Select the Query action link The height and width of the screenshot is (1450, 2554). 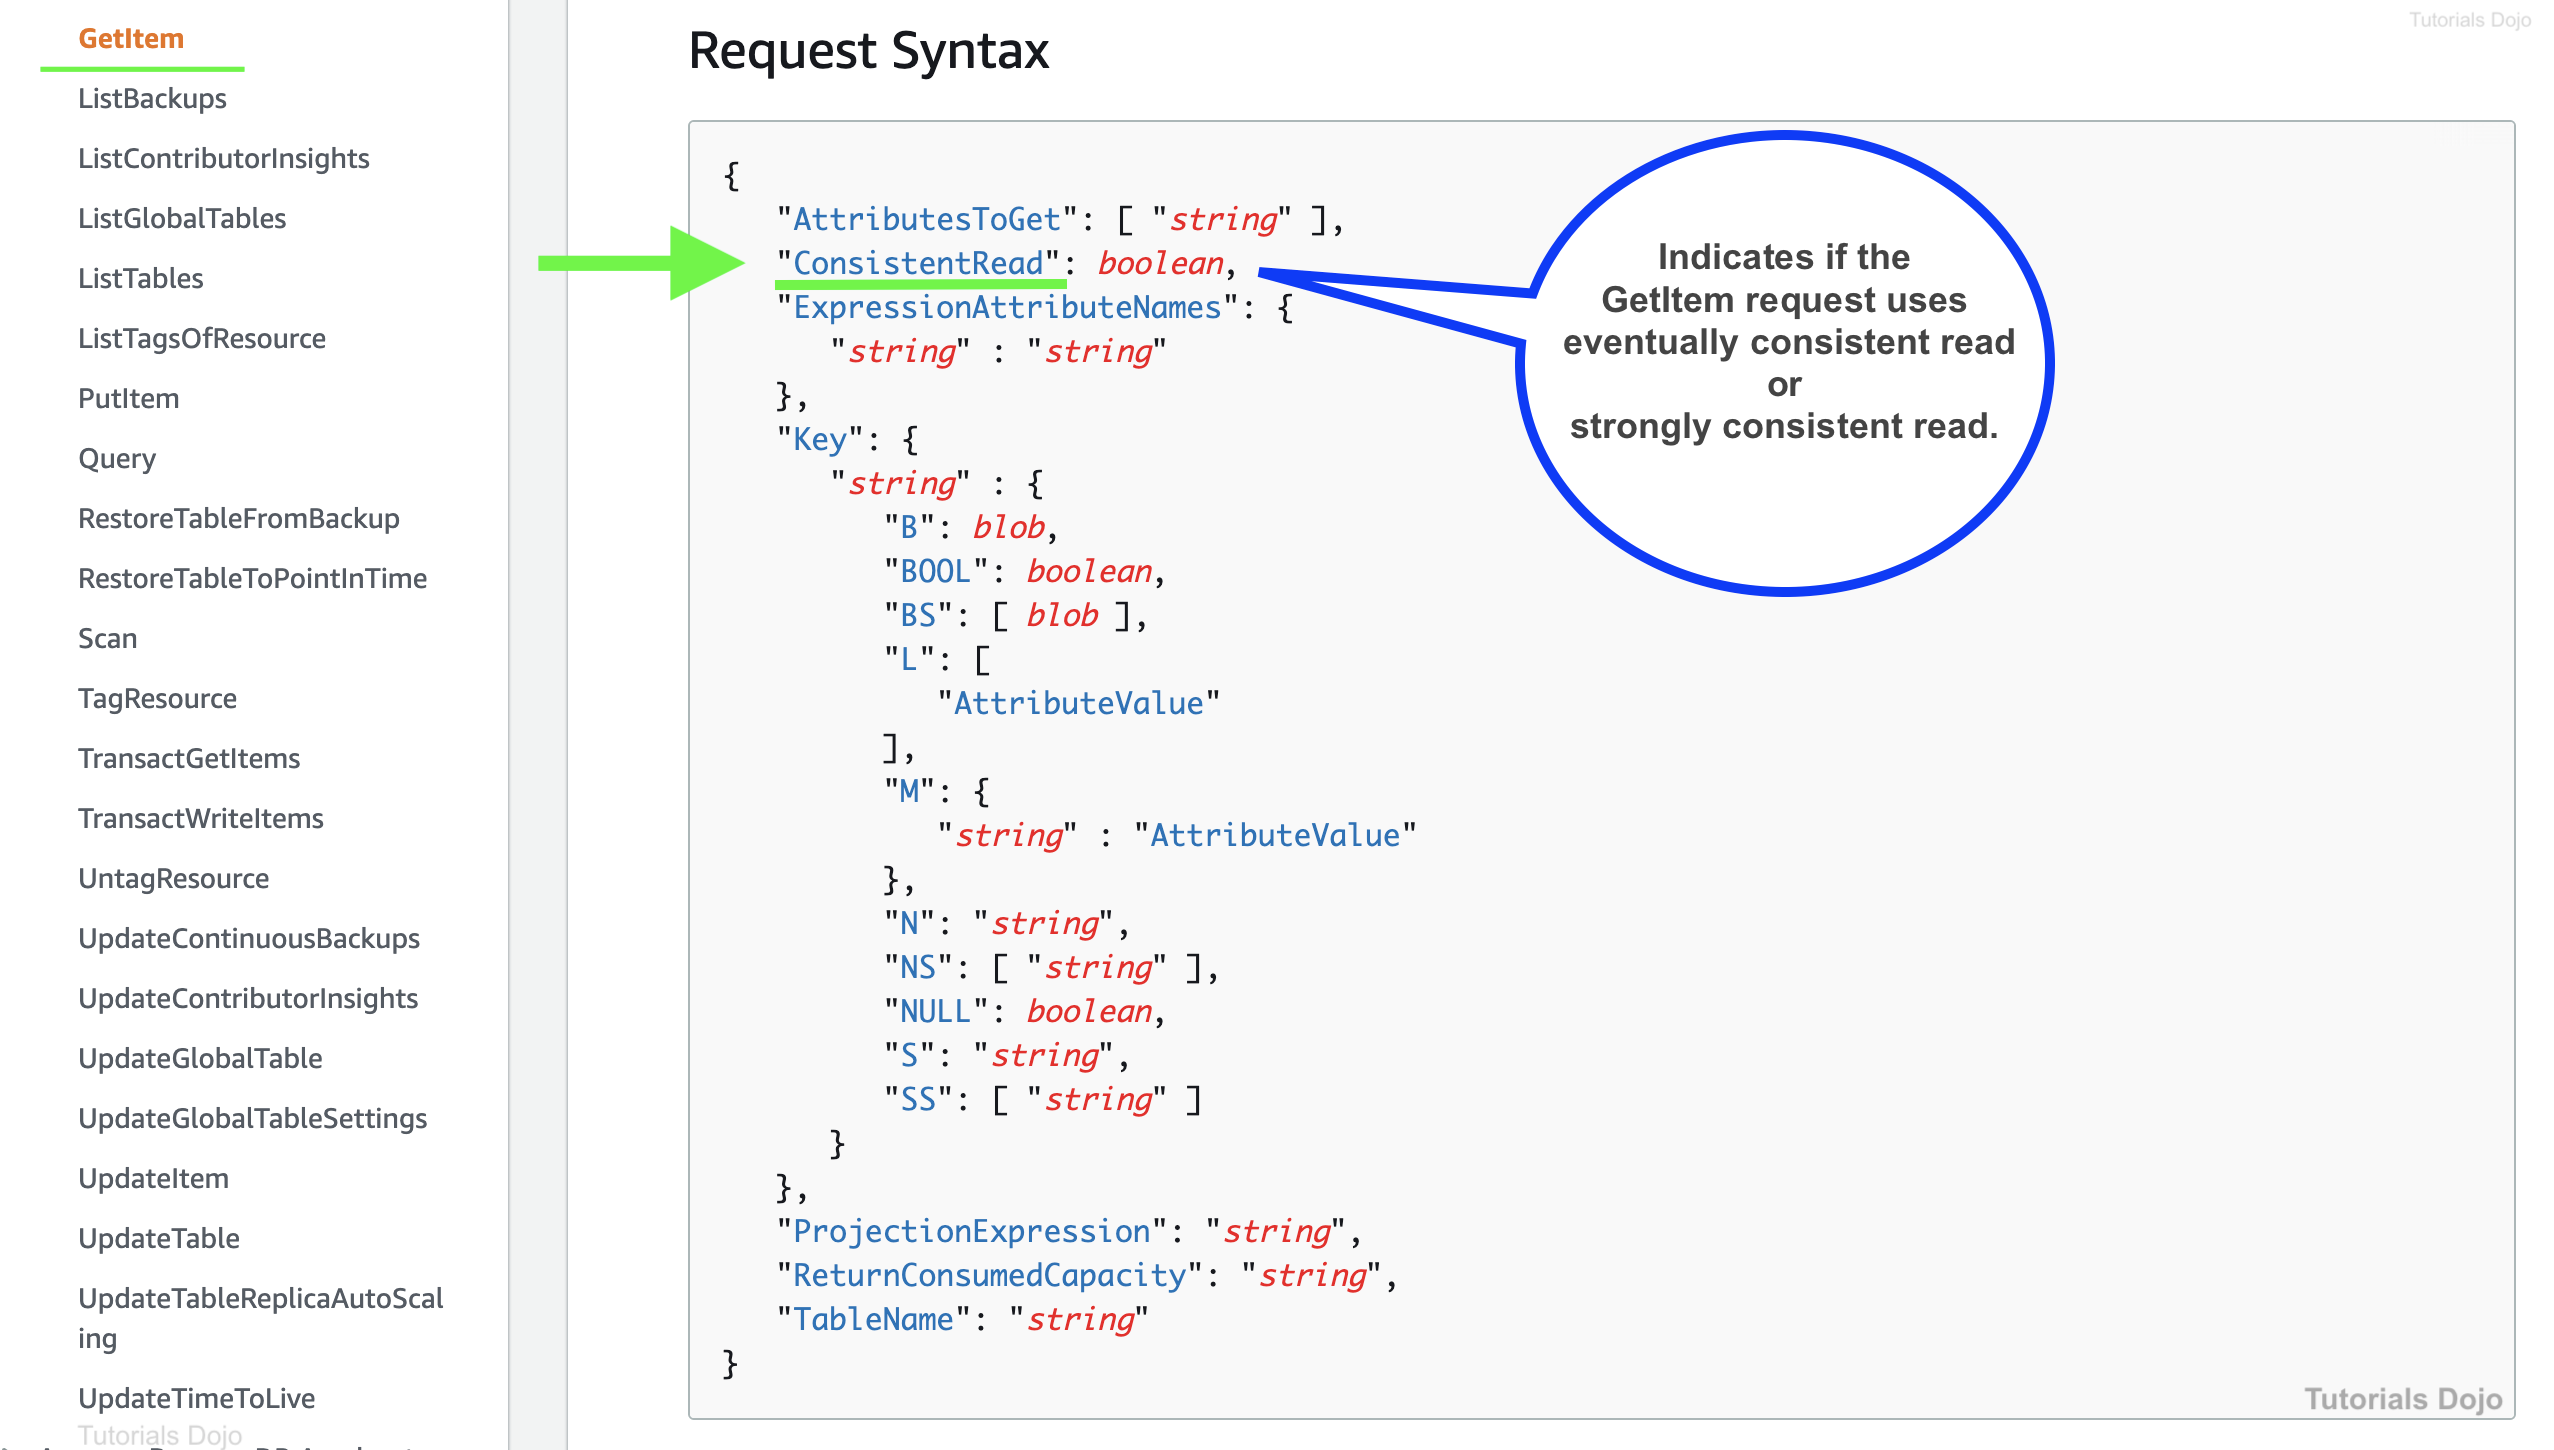117,458
